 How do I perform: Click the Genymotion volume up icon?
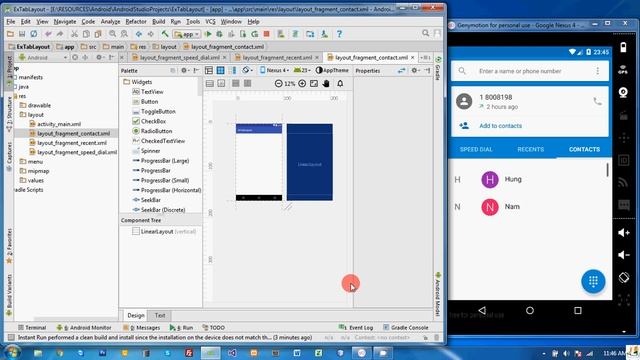click(x=624, y=232)
